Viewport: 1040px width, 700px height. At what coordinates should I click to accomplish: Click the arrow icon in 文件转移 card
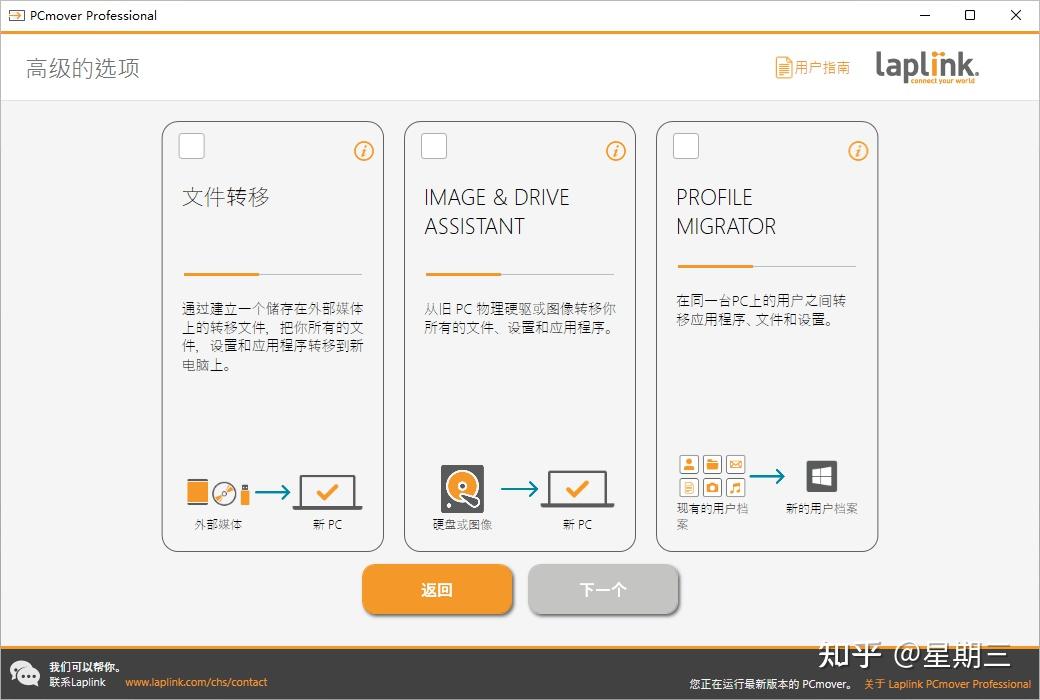pyautogui.click(x=273, y=492)
